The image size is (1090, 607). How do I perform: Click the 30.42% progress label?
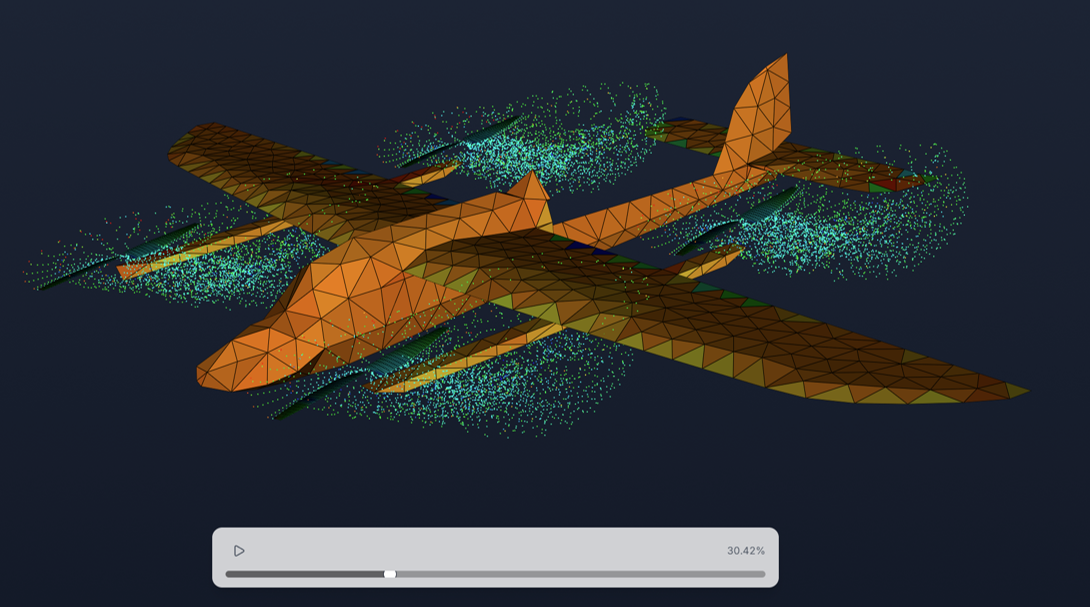point(747,550)
